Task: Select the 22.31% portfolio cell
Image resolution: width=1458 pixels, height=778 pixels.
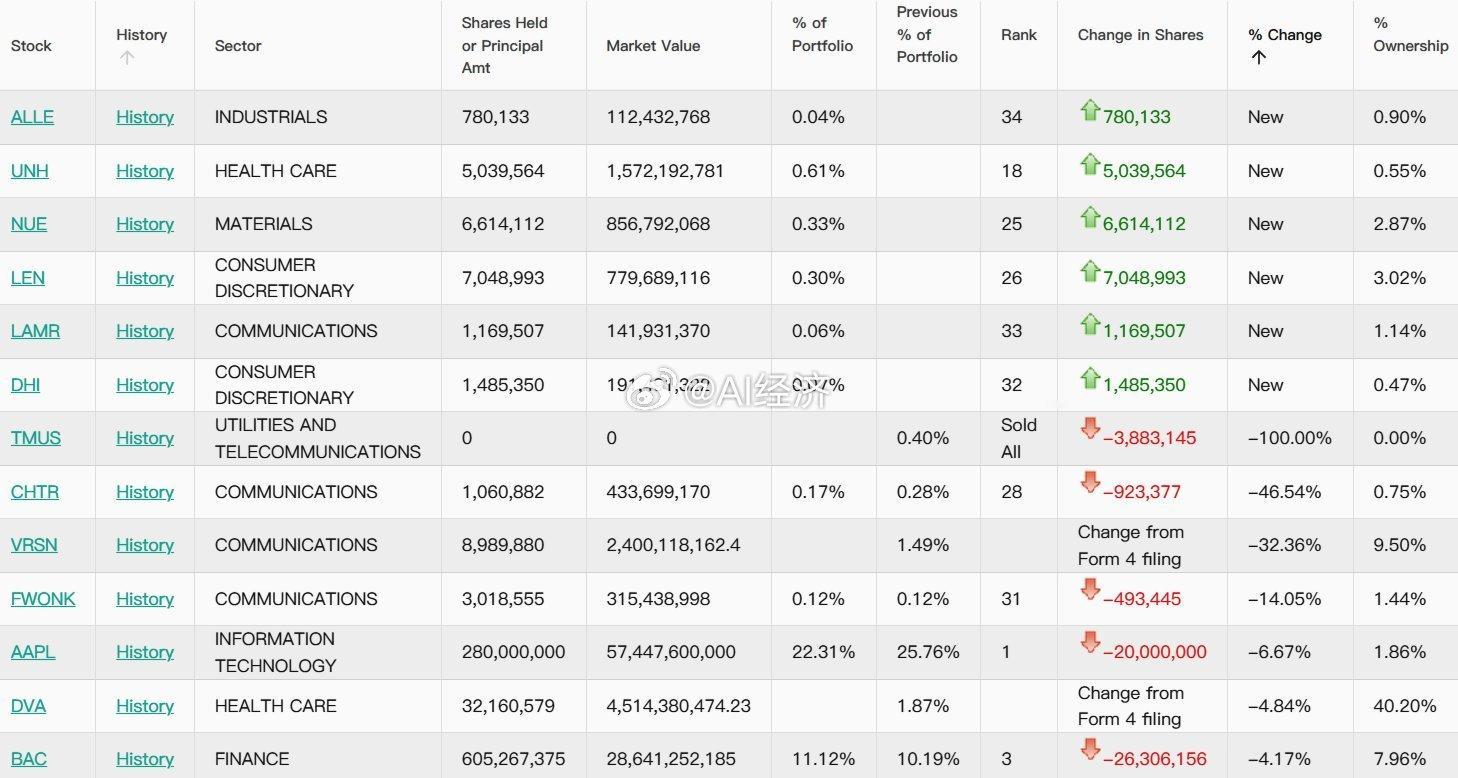Action: point(823,652)
